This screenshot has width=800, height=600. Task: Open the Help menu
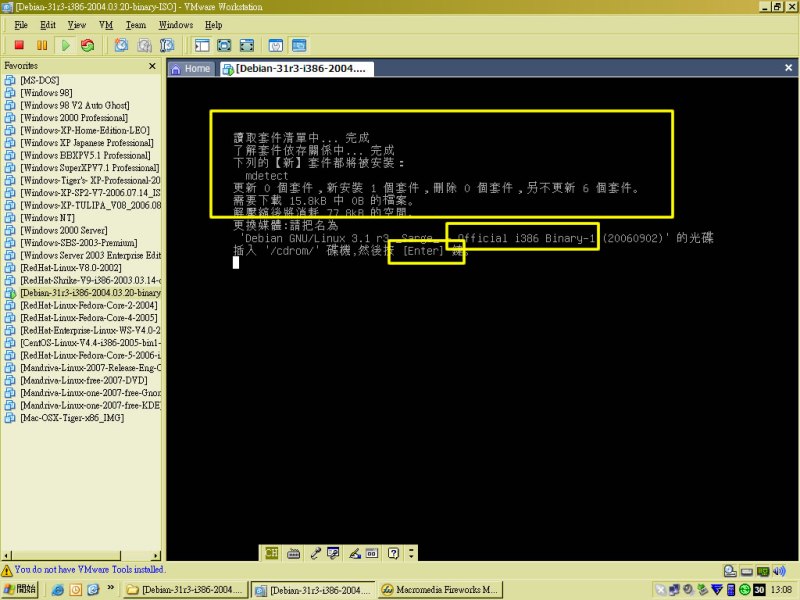tap(214, 25)
